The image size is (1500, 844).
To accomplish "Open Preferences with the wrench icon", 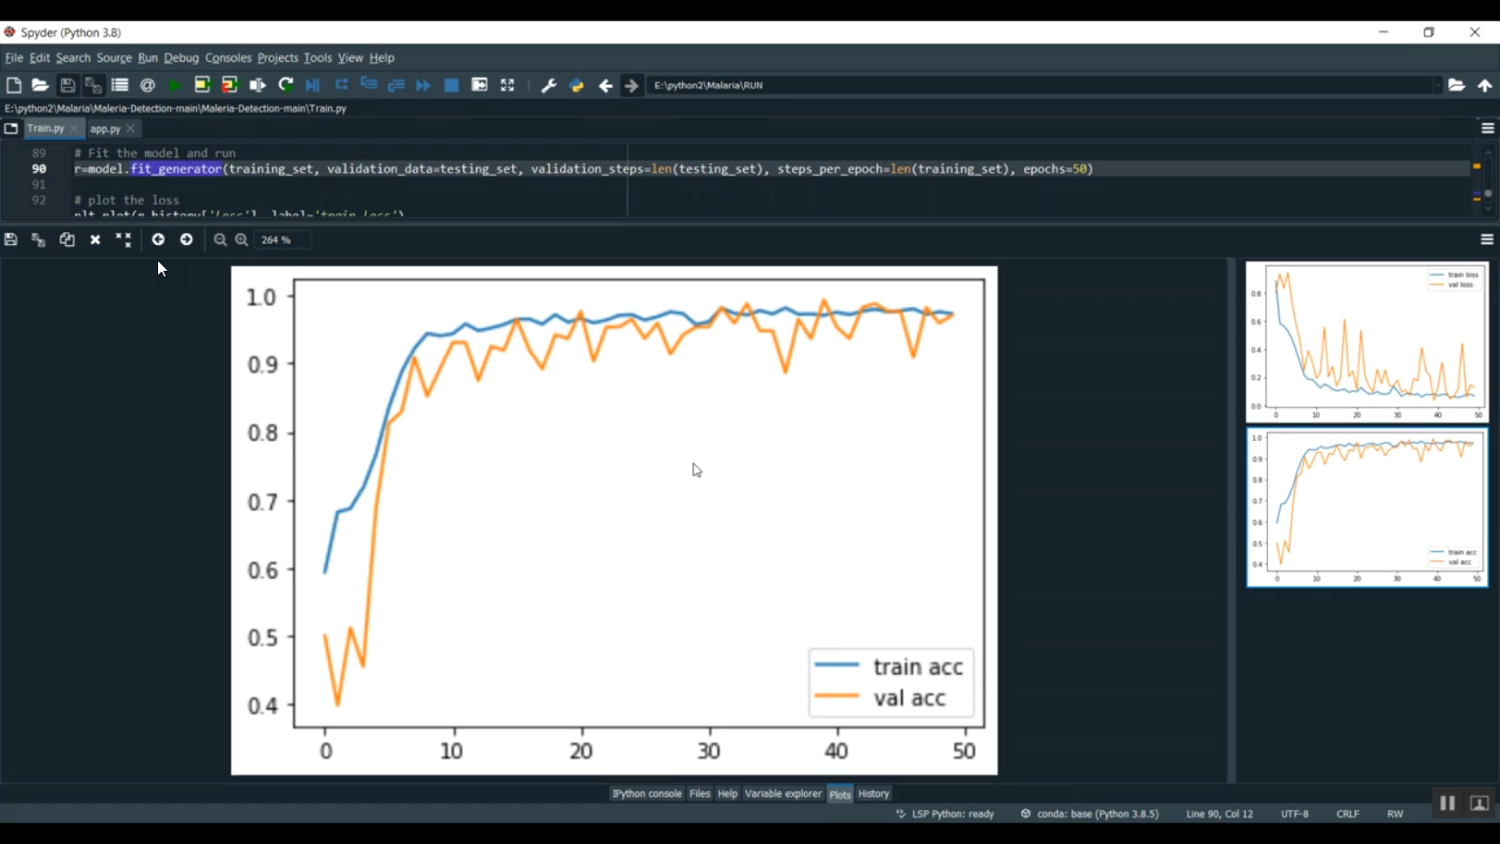I will pyautogui.click(x=549, y=86).
